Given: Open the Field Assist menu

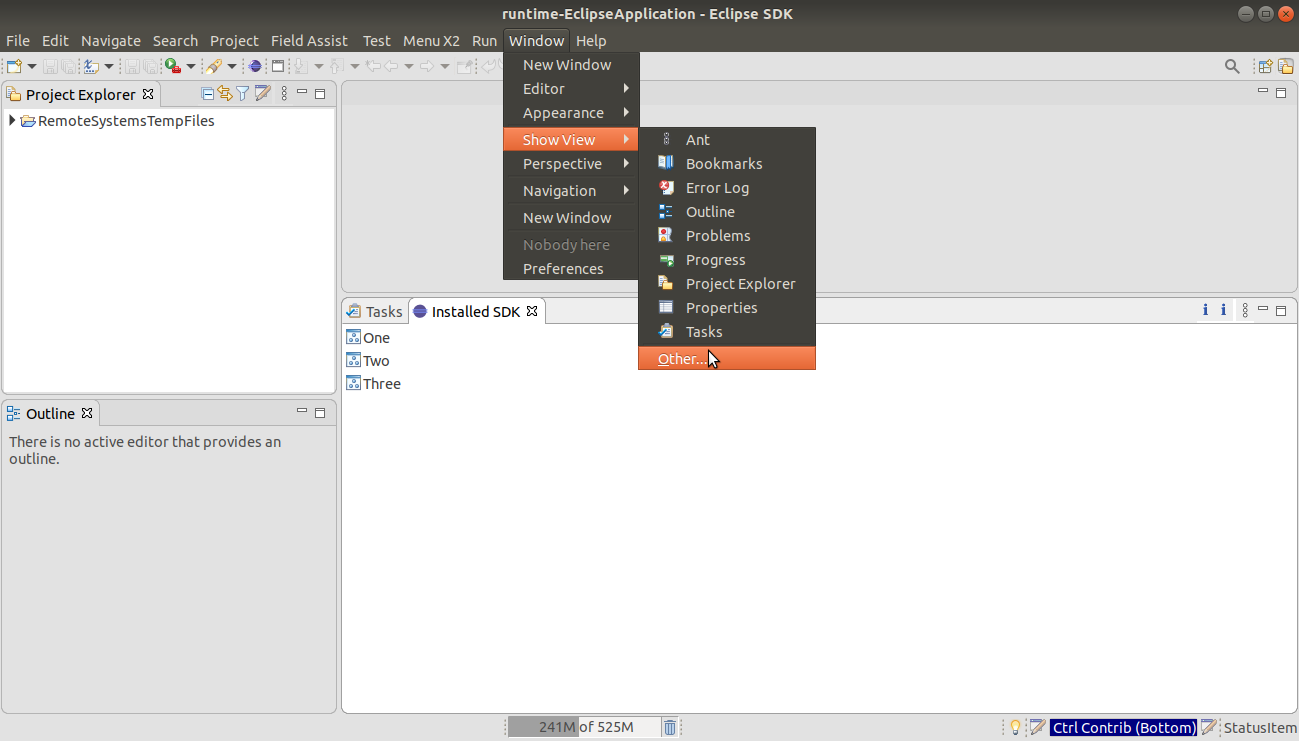Looking at the screenshot, I should coord(309,41).
